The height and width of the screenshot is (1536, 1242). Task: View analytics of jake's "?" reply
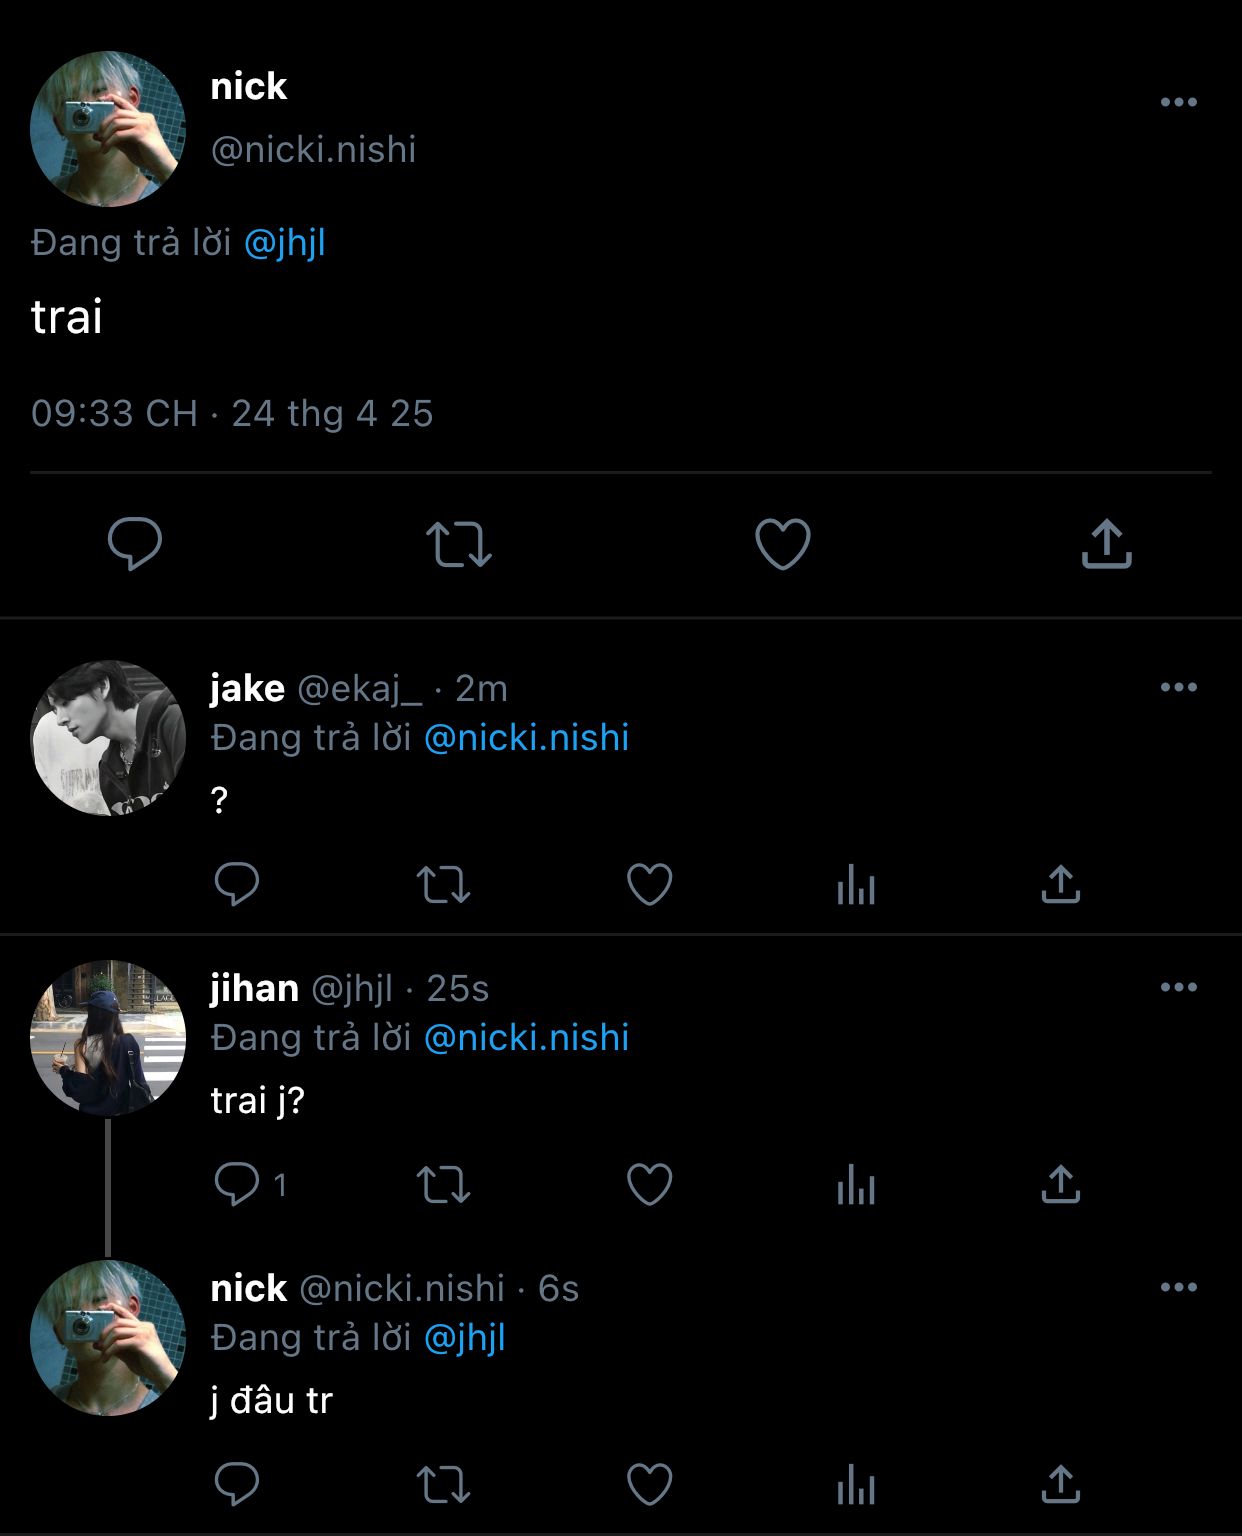click(856, 884)
